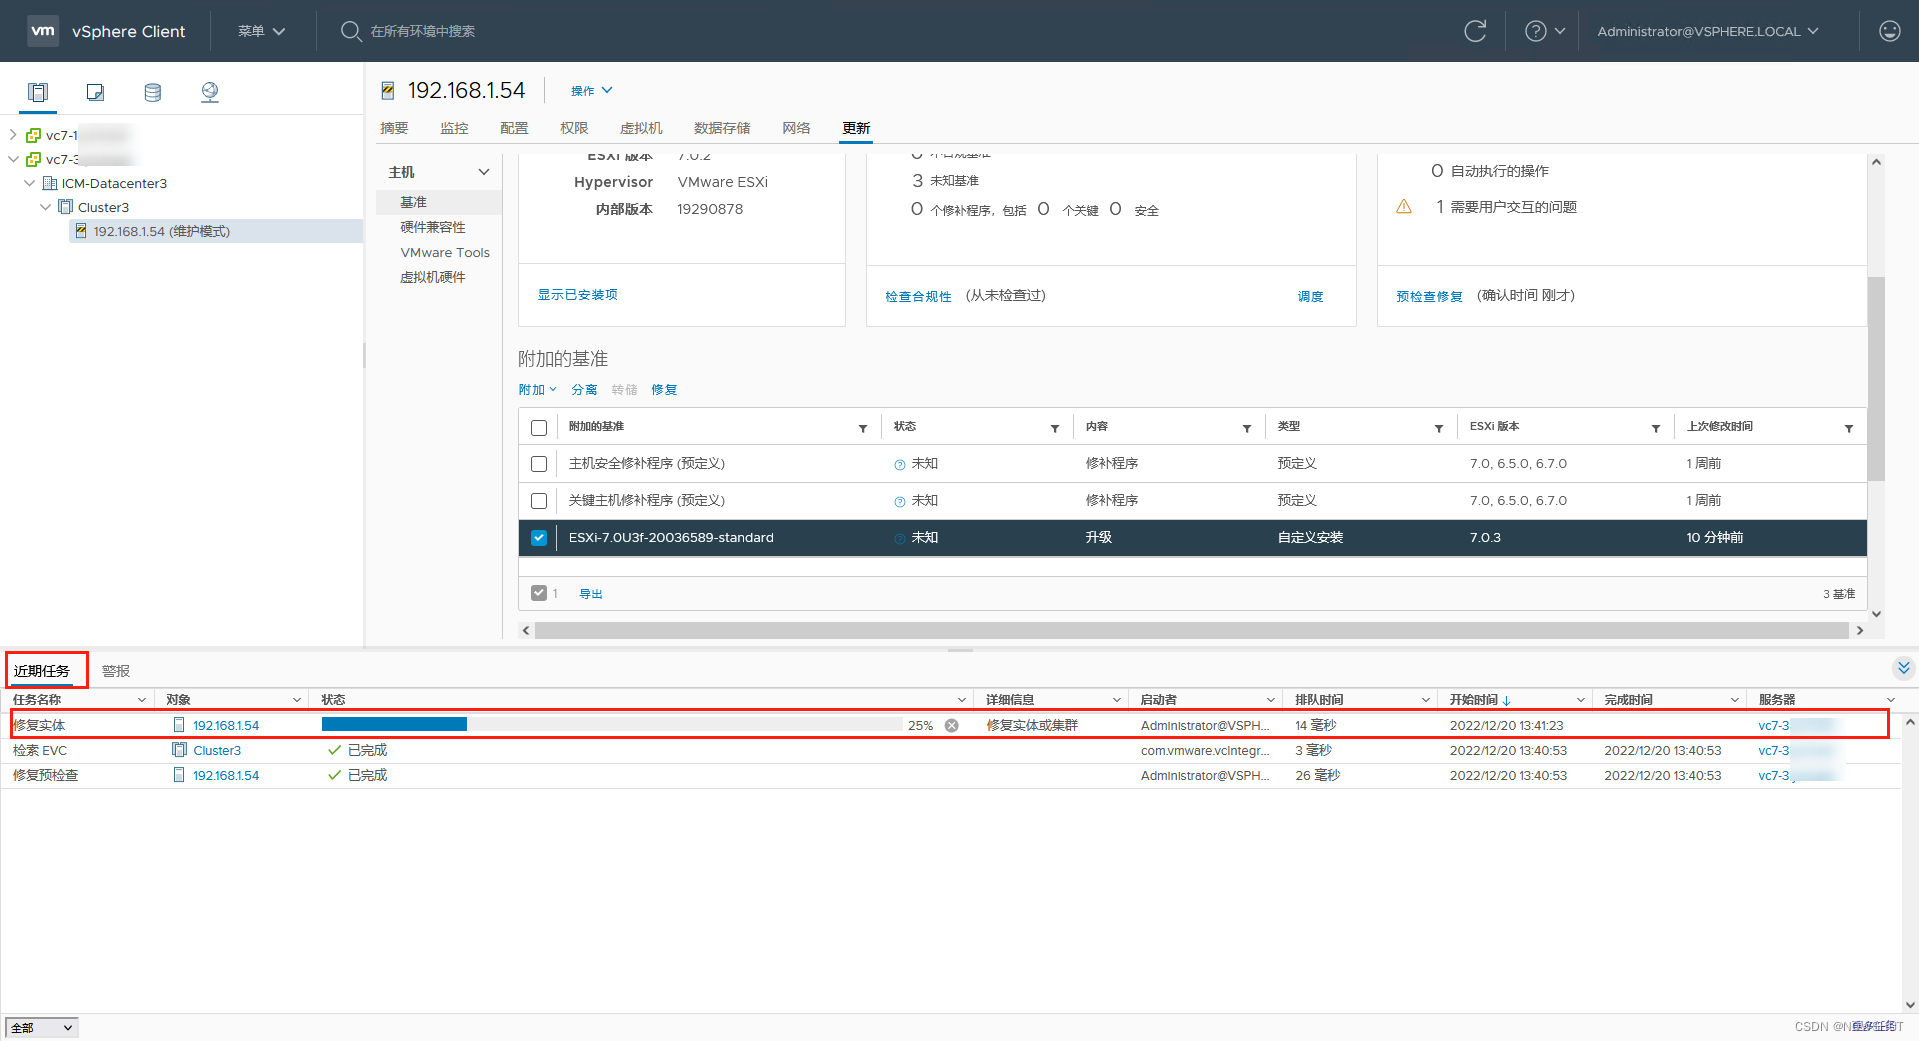
Task: Click the host icon beside 192.168.1.54 title
Action: [x=388, y=91]
